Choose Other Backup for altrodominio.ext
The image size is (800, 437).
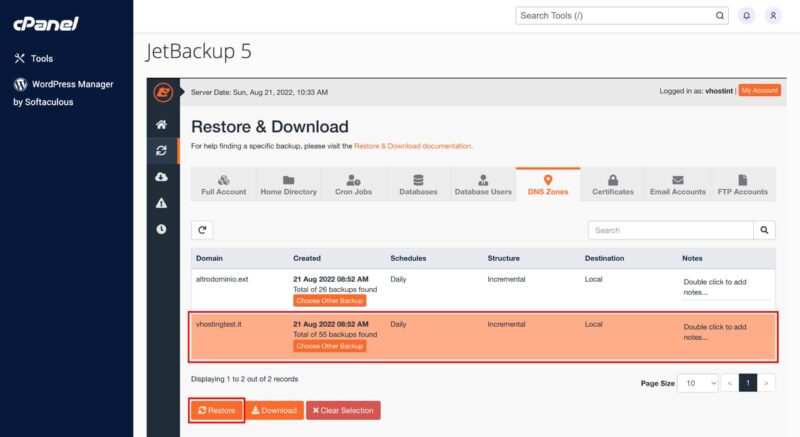330,301
